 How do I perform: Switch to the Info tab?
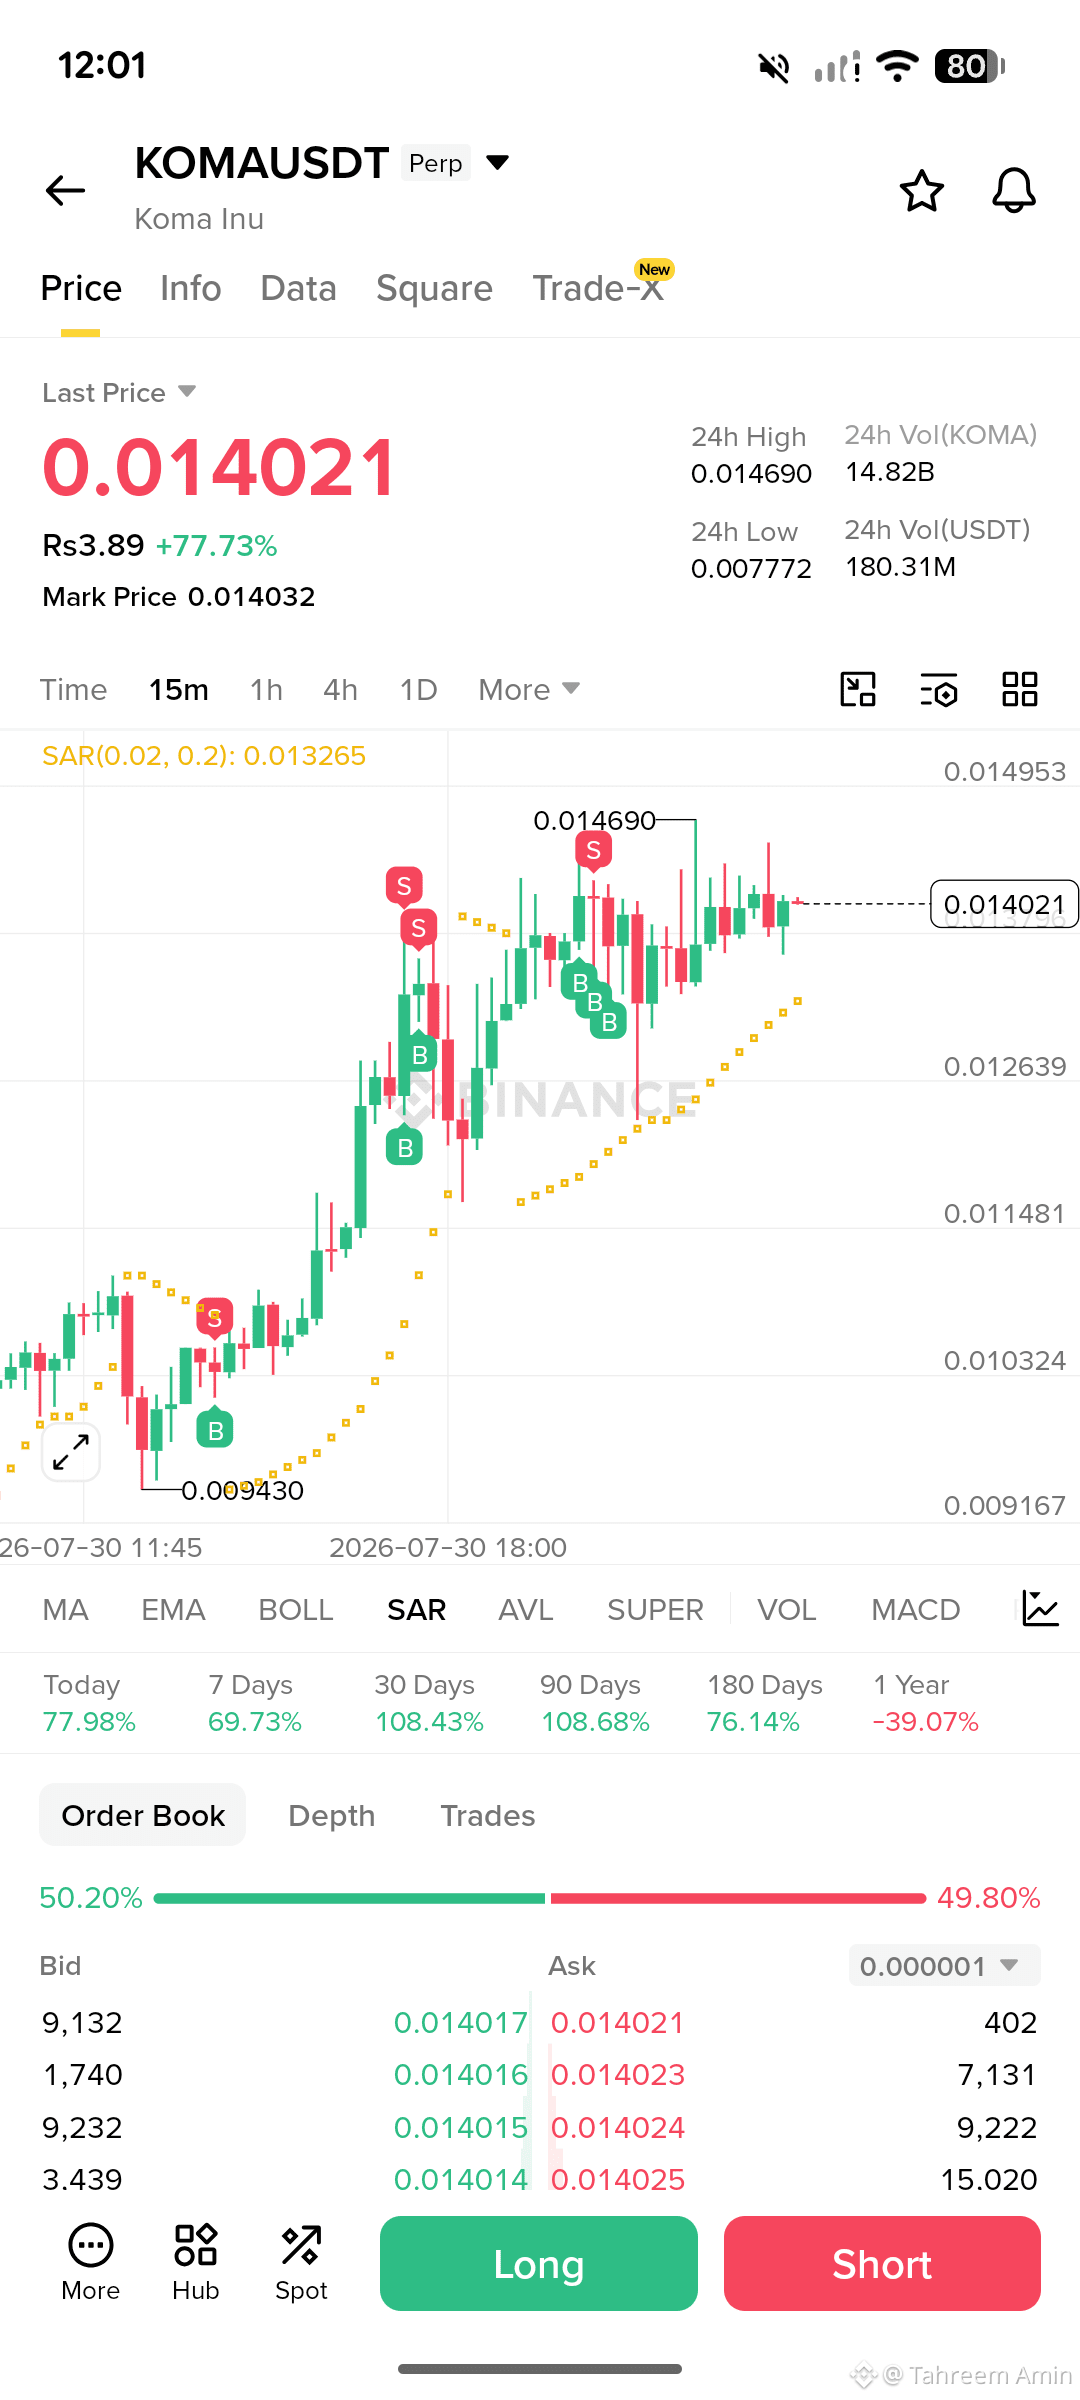click(190, 288)
